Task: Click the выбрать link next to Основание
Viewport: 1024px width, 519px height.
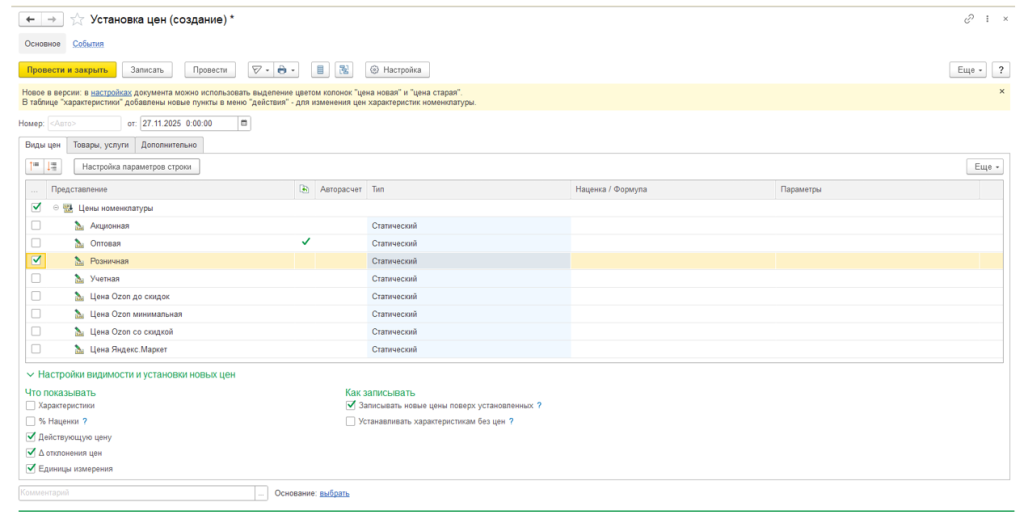Action: pyautogui.click(x=334, y=494)
